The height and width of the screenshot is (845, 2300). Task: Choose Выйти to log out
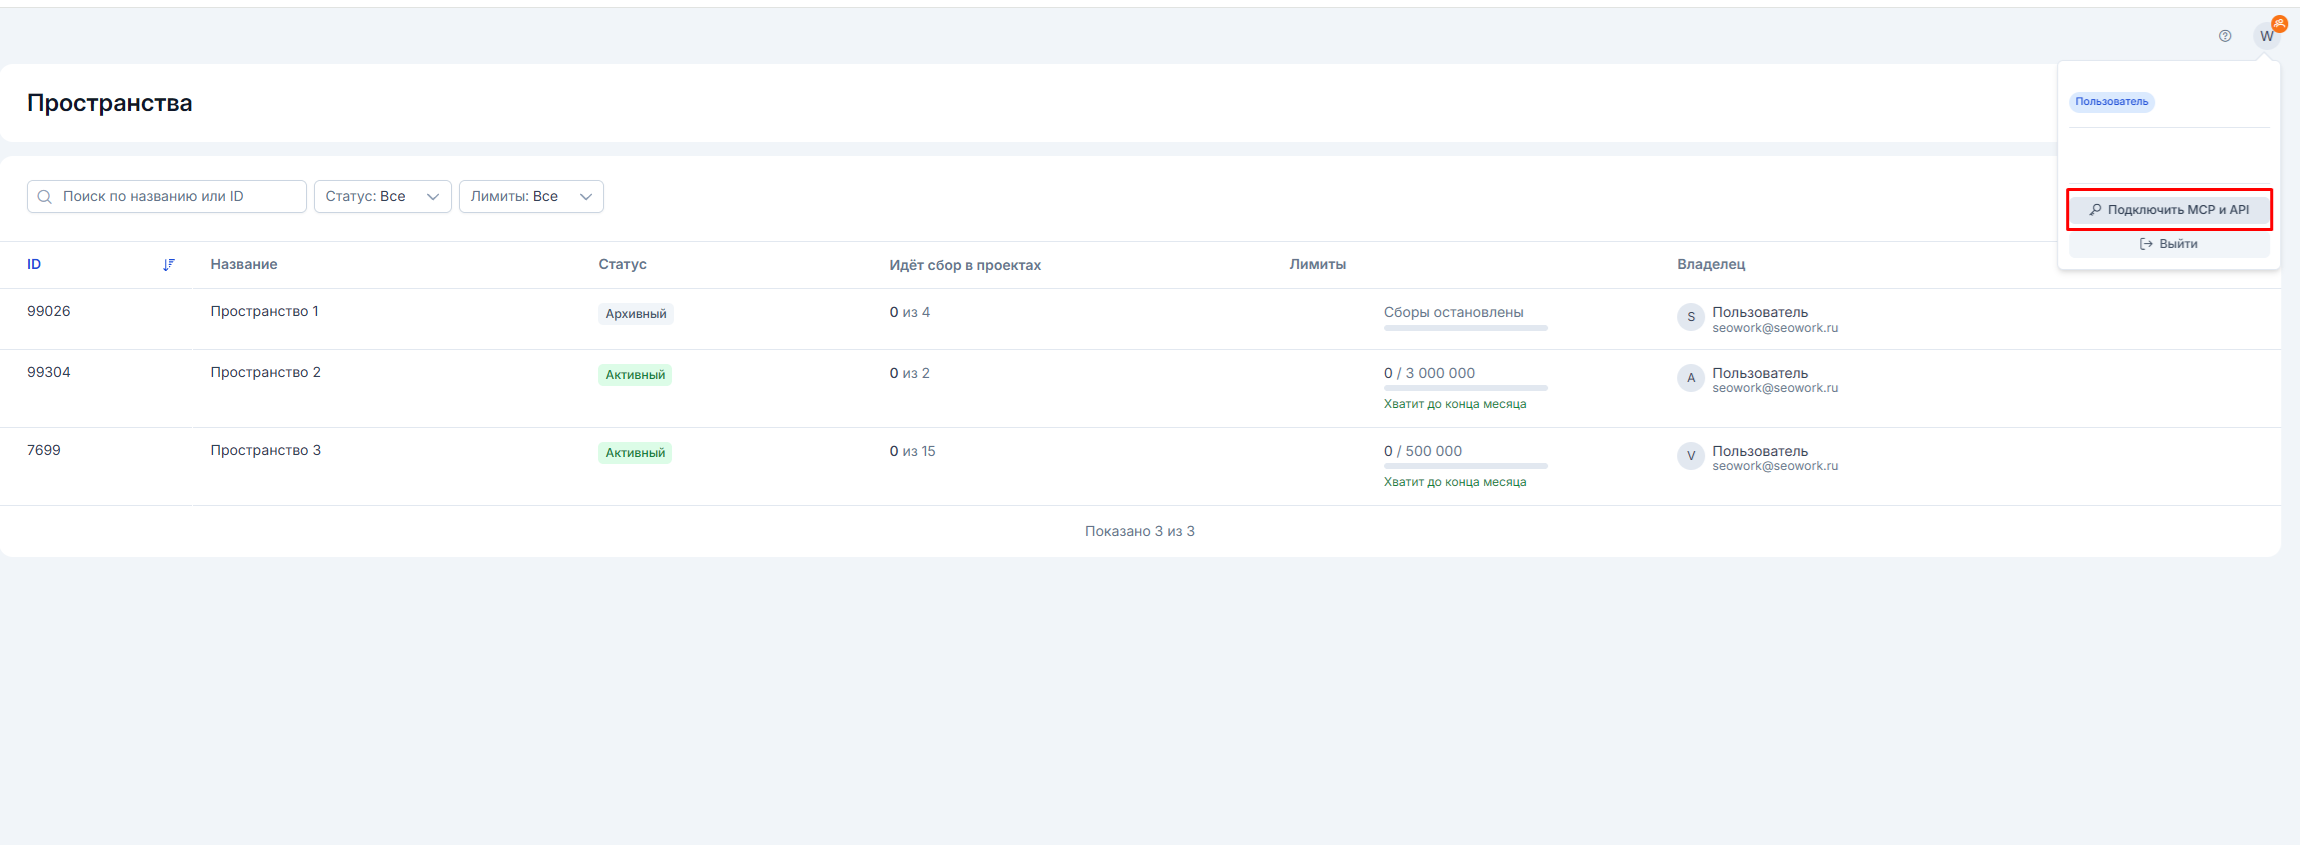2169,244
